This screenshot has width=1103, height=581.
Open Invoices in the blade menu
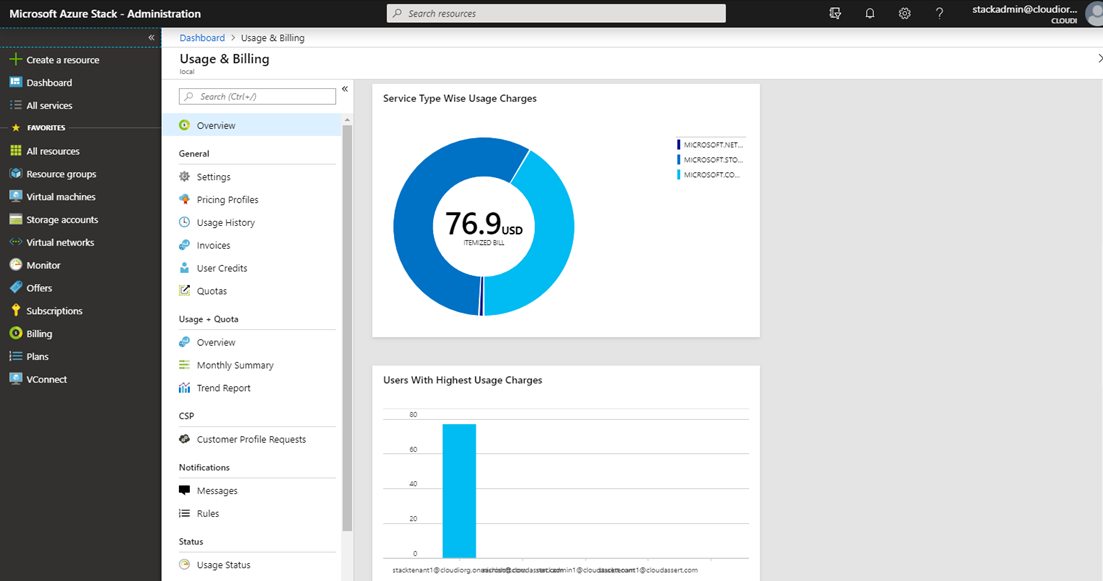pos(213,245)
